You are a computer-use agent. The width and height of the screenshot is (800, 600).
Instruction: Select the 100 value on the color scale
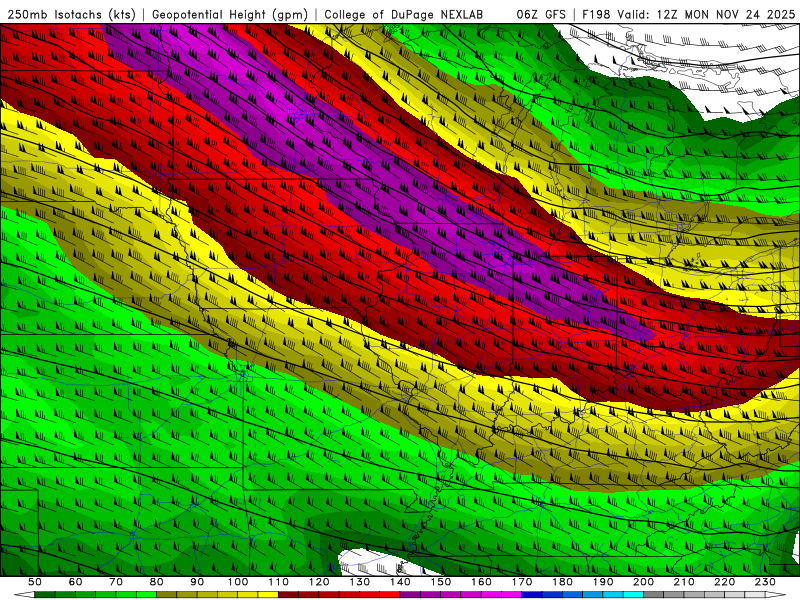238,582
